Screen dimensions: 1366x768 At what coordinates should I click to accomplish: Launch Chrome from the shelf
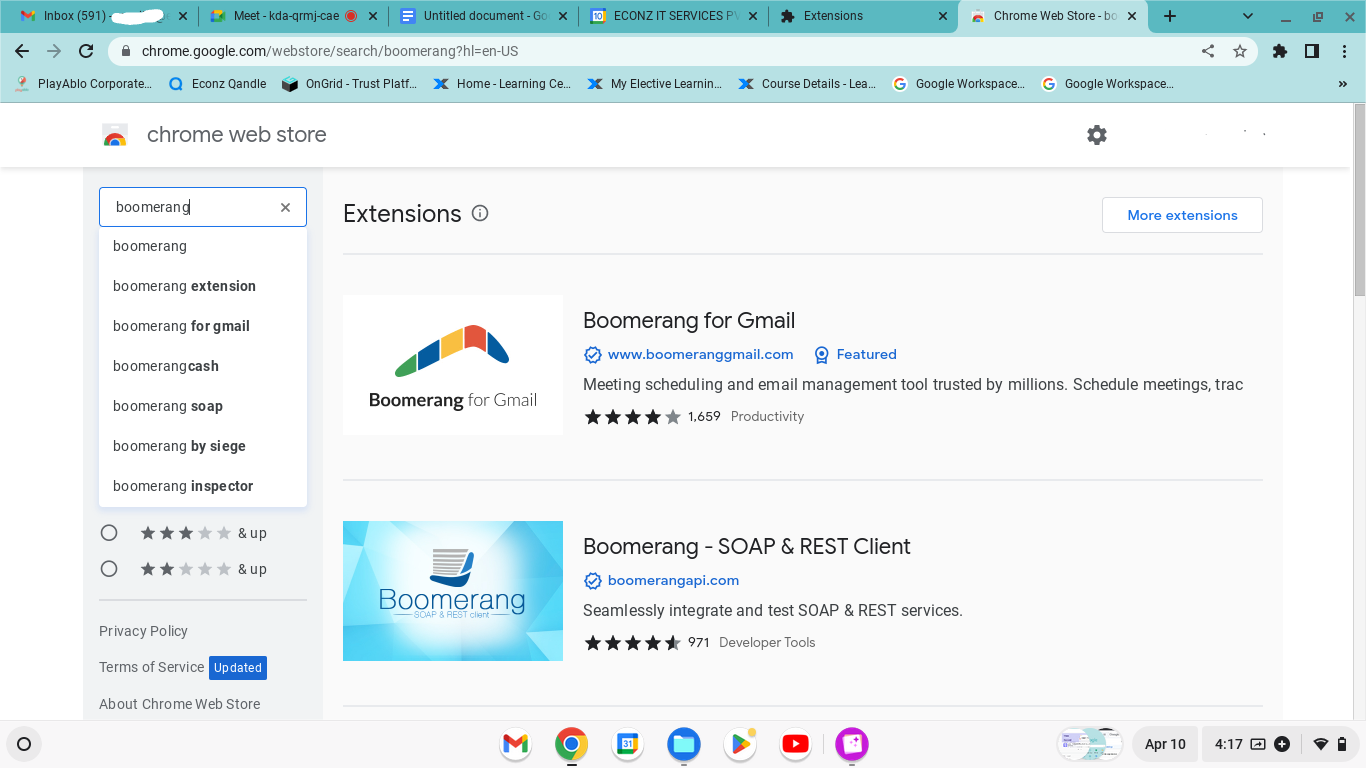(x=571, y=744)
